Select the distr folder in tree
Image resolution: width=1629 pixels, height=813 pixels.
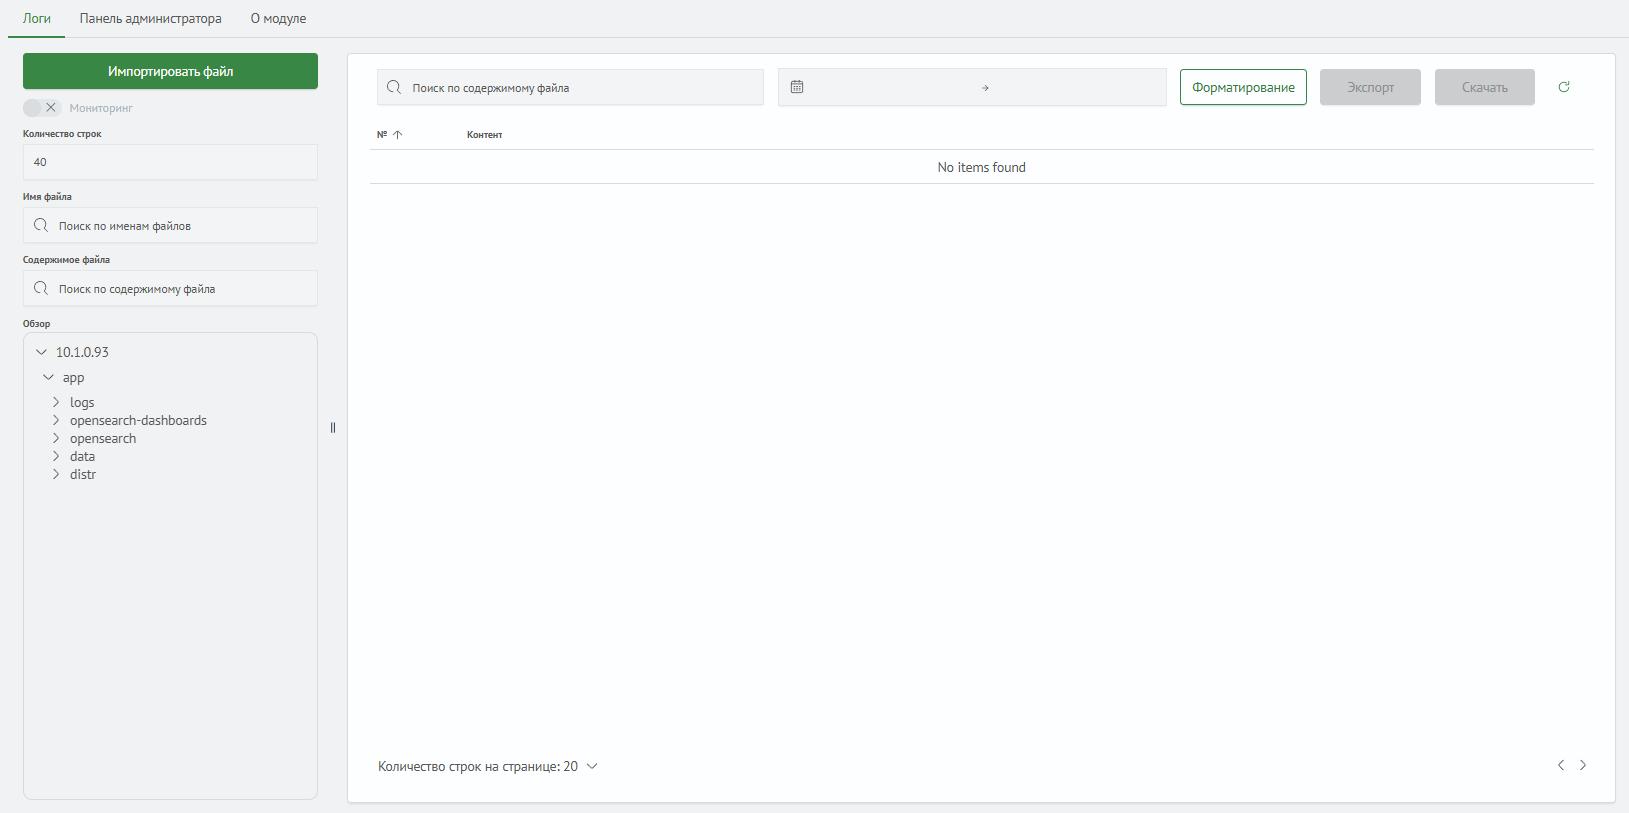(83, 474)
